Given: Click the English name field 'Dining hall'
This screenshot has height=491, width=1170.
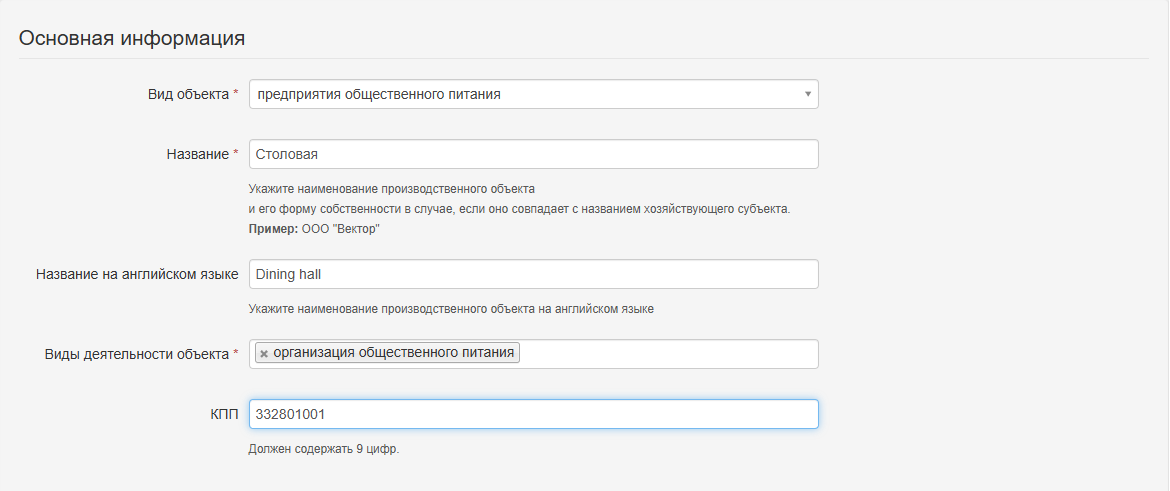Looking at the screenshot, I should point(533,274).
